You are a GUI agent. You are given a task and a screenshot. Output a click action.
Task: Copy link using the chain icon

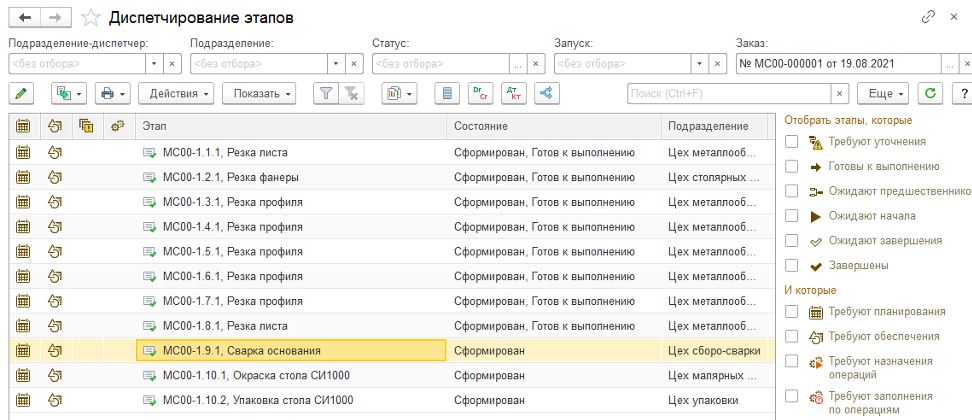pos(928,17)
